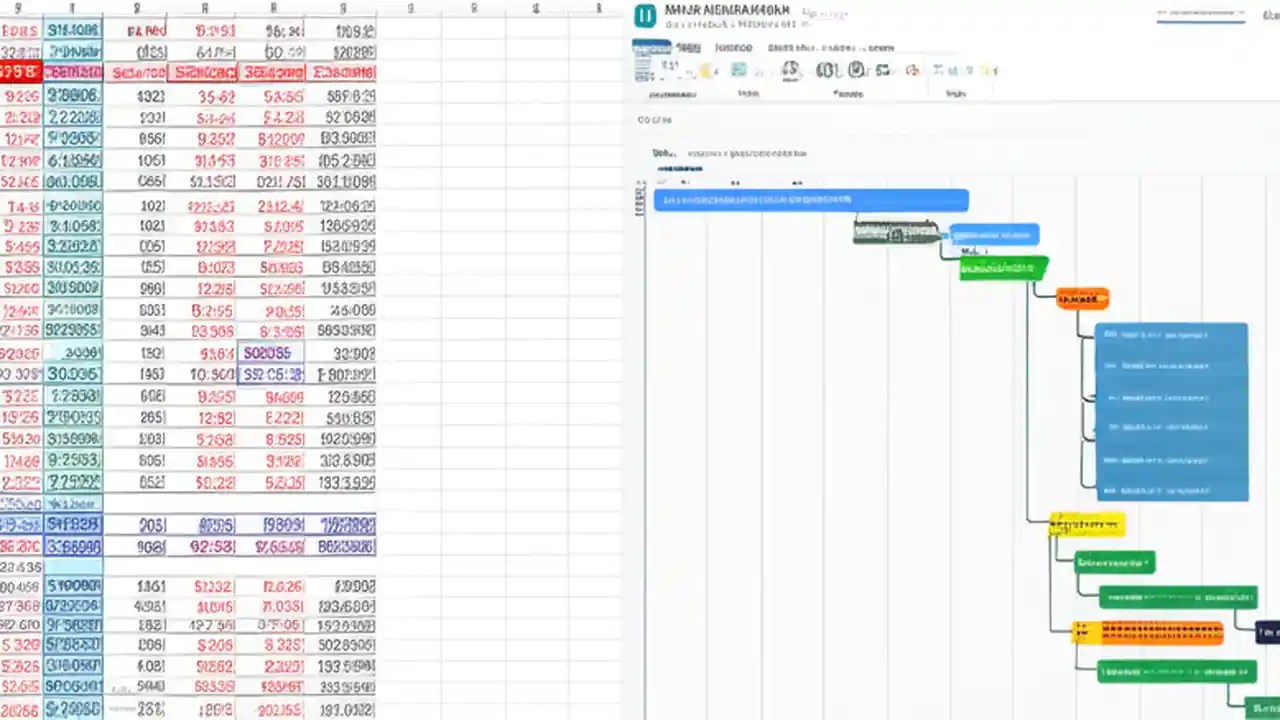Toggle the green task bar's milestone marker
The height and width of the screenshot is (720, 1280).
point(1044,268)
